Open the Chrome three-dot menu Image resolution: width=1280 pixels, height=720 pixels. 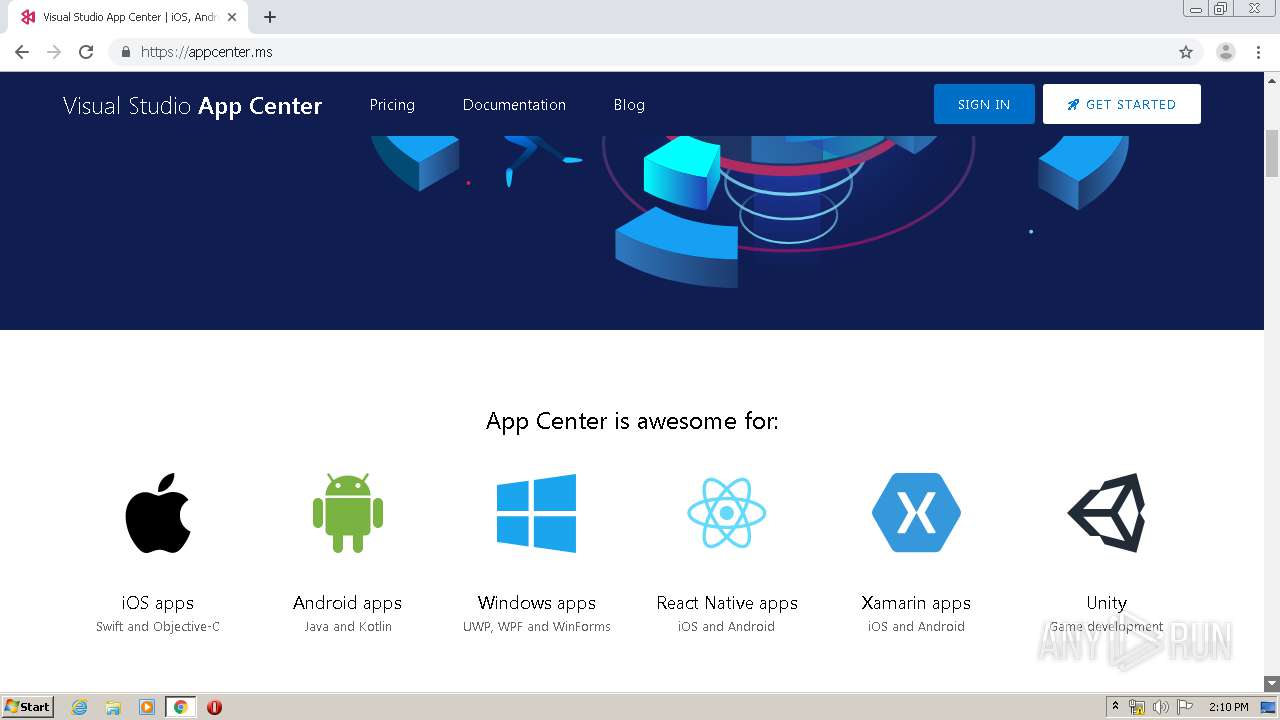[1259, 52]
